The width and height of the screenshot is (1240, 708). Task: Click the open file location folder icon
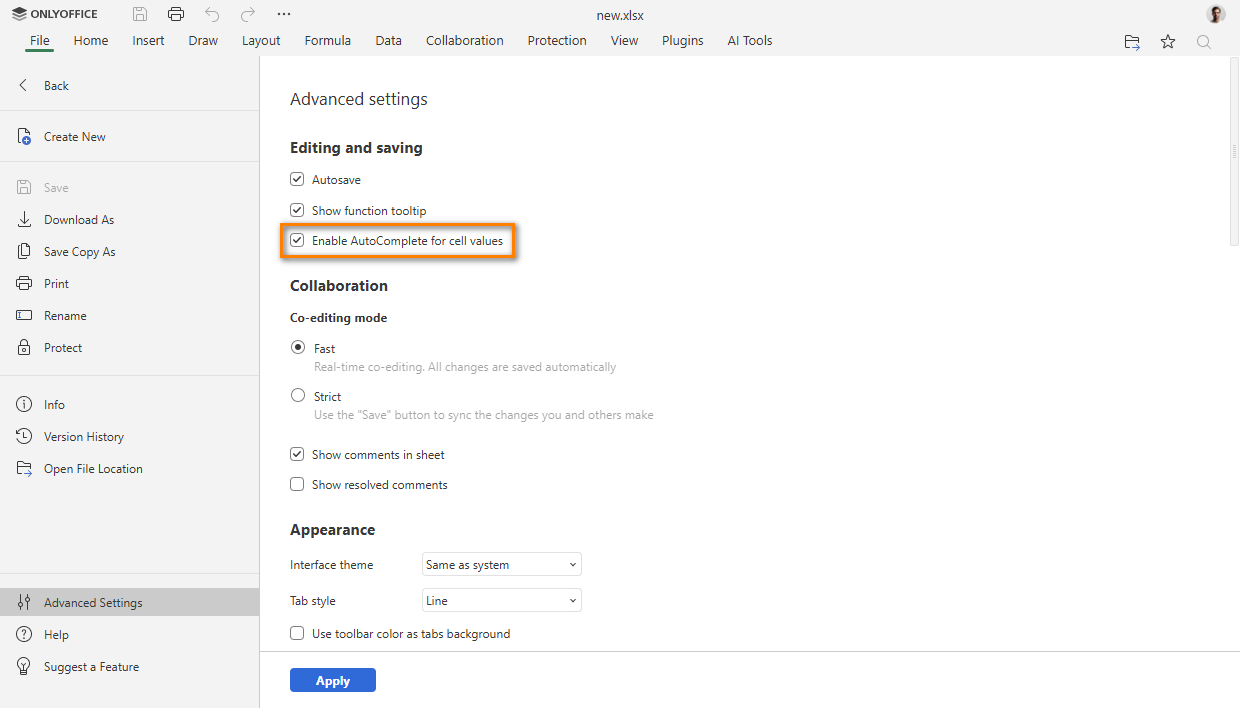(1132, 42)
